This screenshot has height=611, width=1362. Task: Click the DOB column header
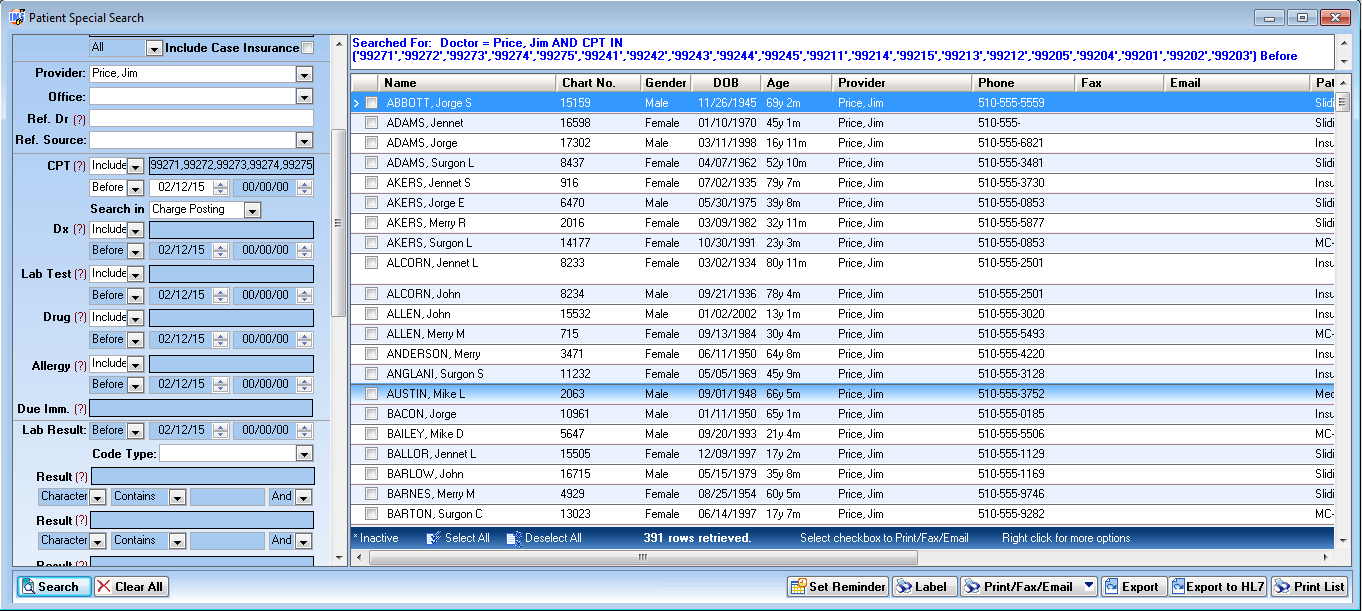pyautogui.click(x=726, y=83)
